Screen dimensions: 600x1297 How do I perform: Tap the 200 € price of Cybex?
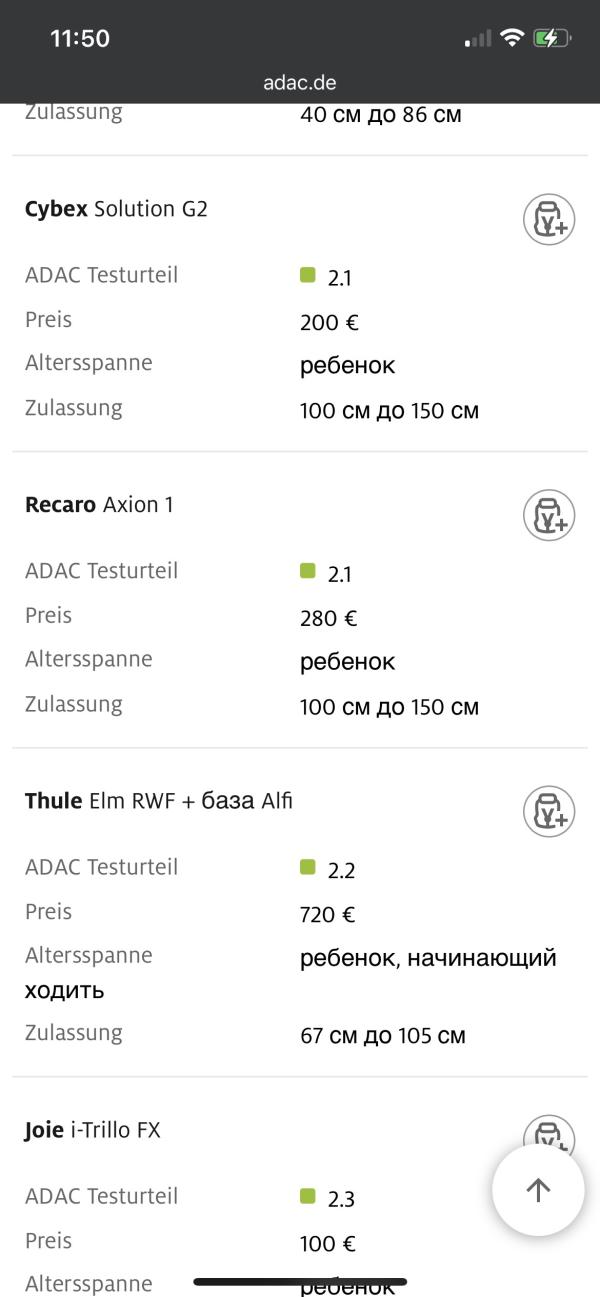coord(329,322)
